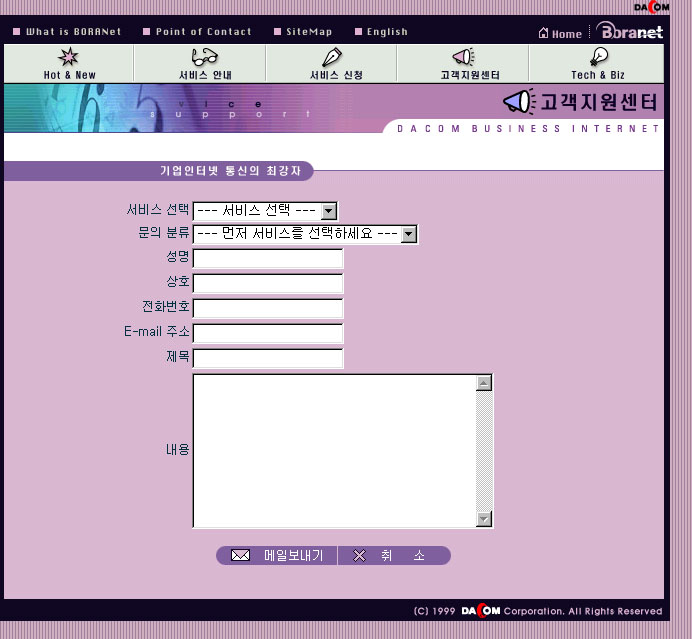Viewport: 692px width, 639px height.
Task: Click the 전화번호 field label
Action: click(165, 306)
